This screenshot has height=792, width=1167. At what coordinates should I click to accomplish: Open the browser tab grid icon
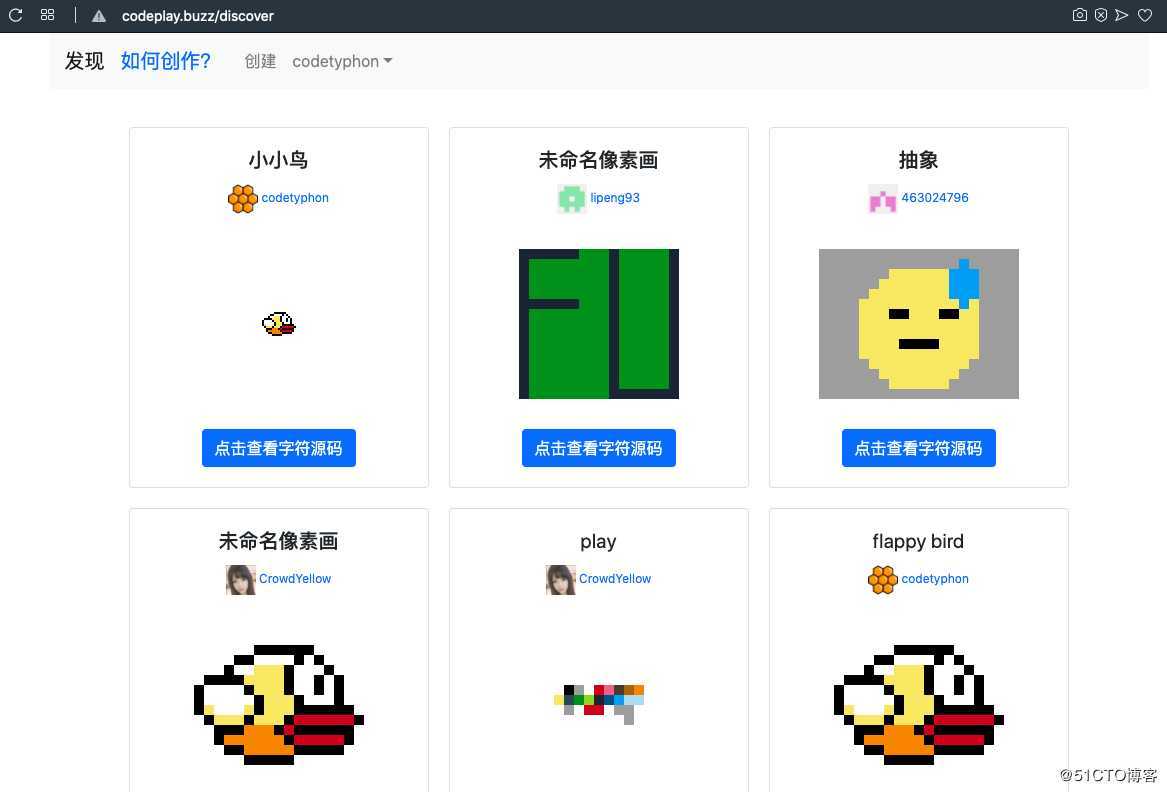pyautogui.click(x=48, y=15)
